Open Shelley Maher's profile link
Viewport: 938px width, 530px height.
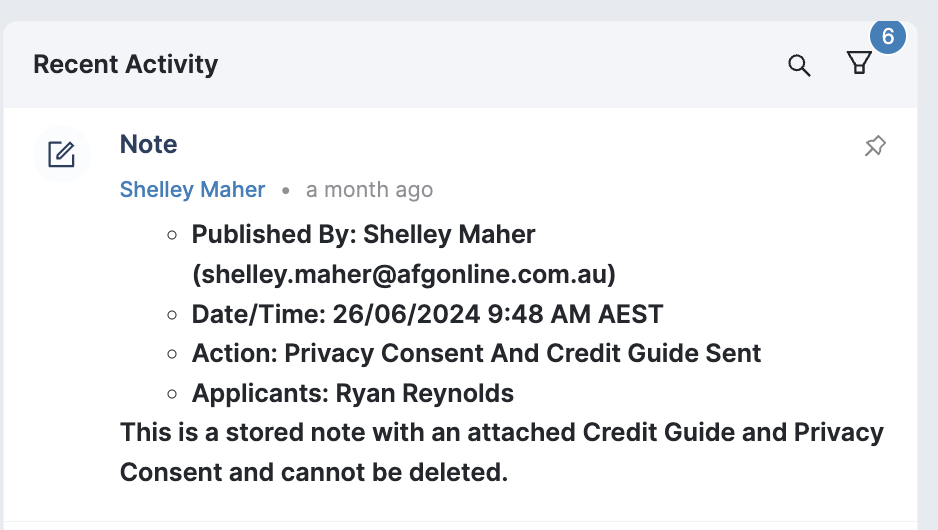click(192, 189)
